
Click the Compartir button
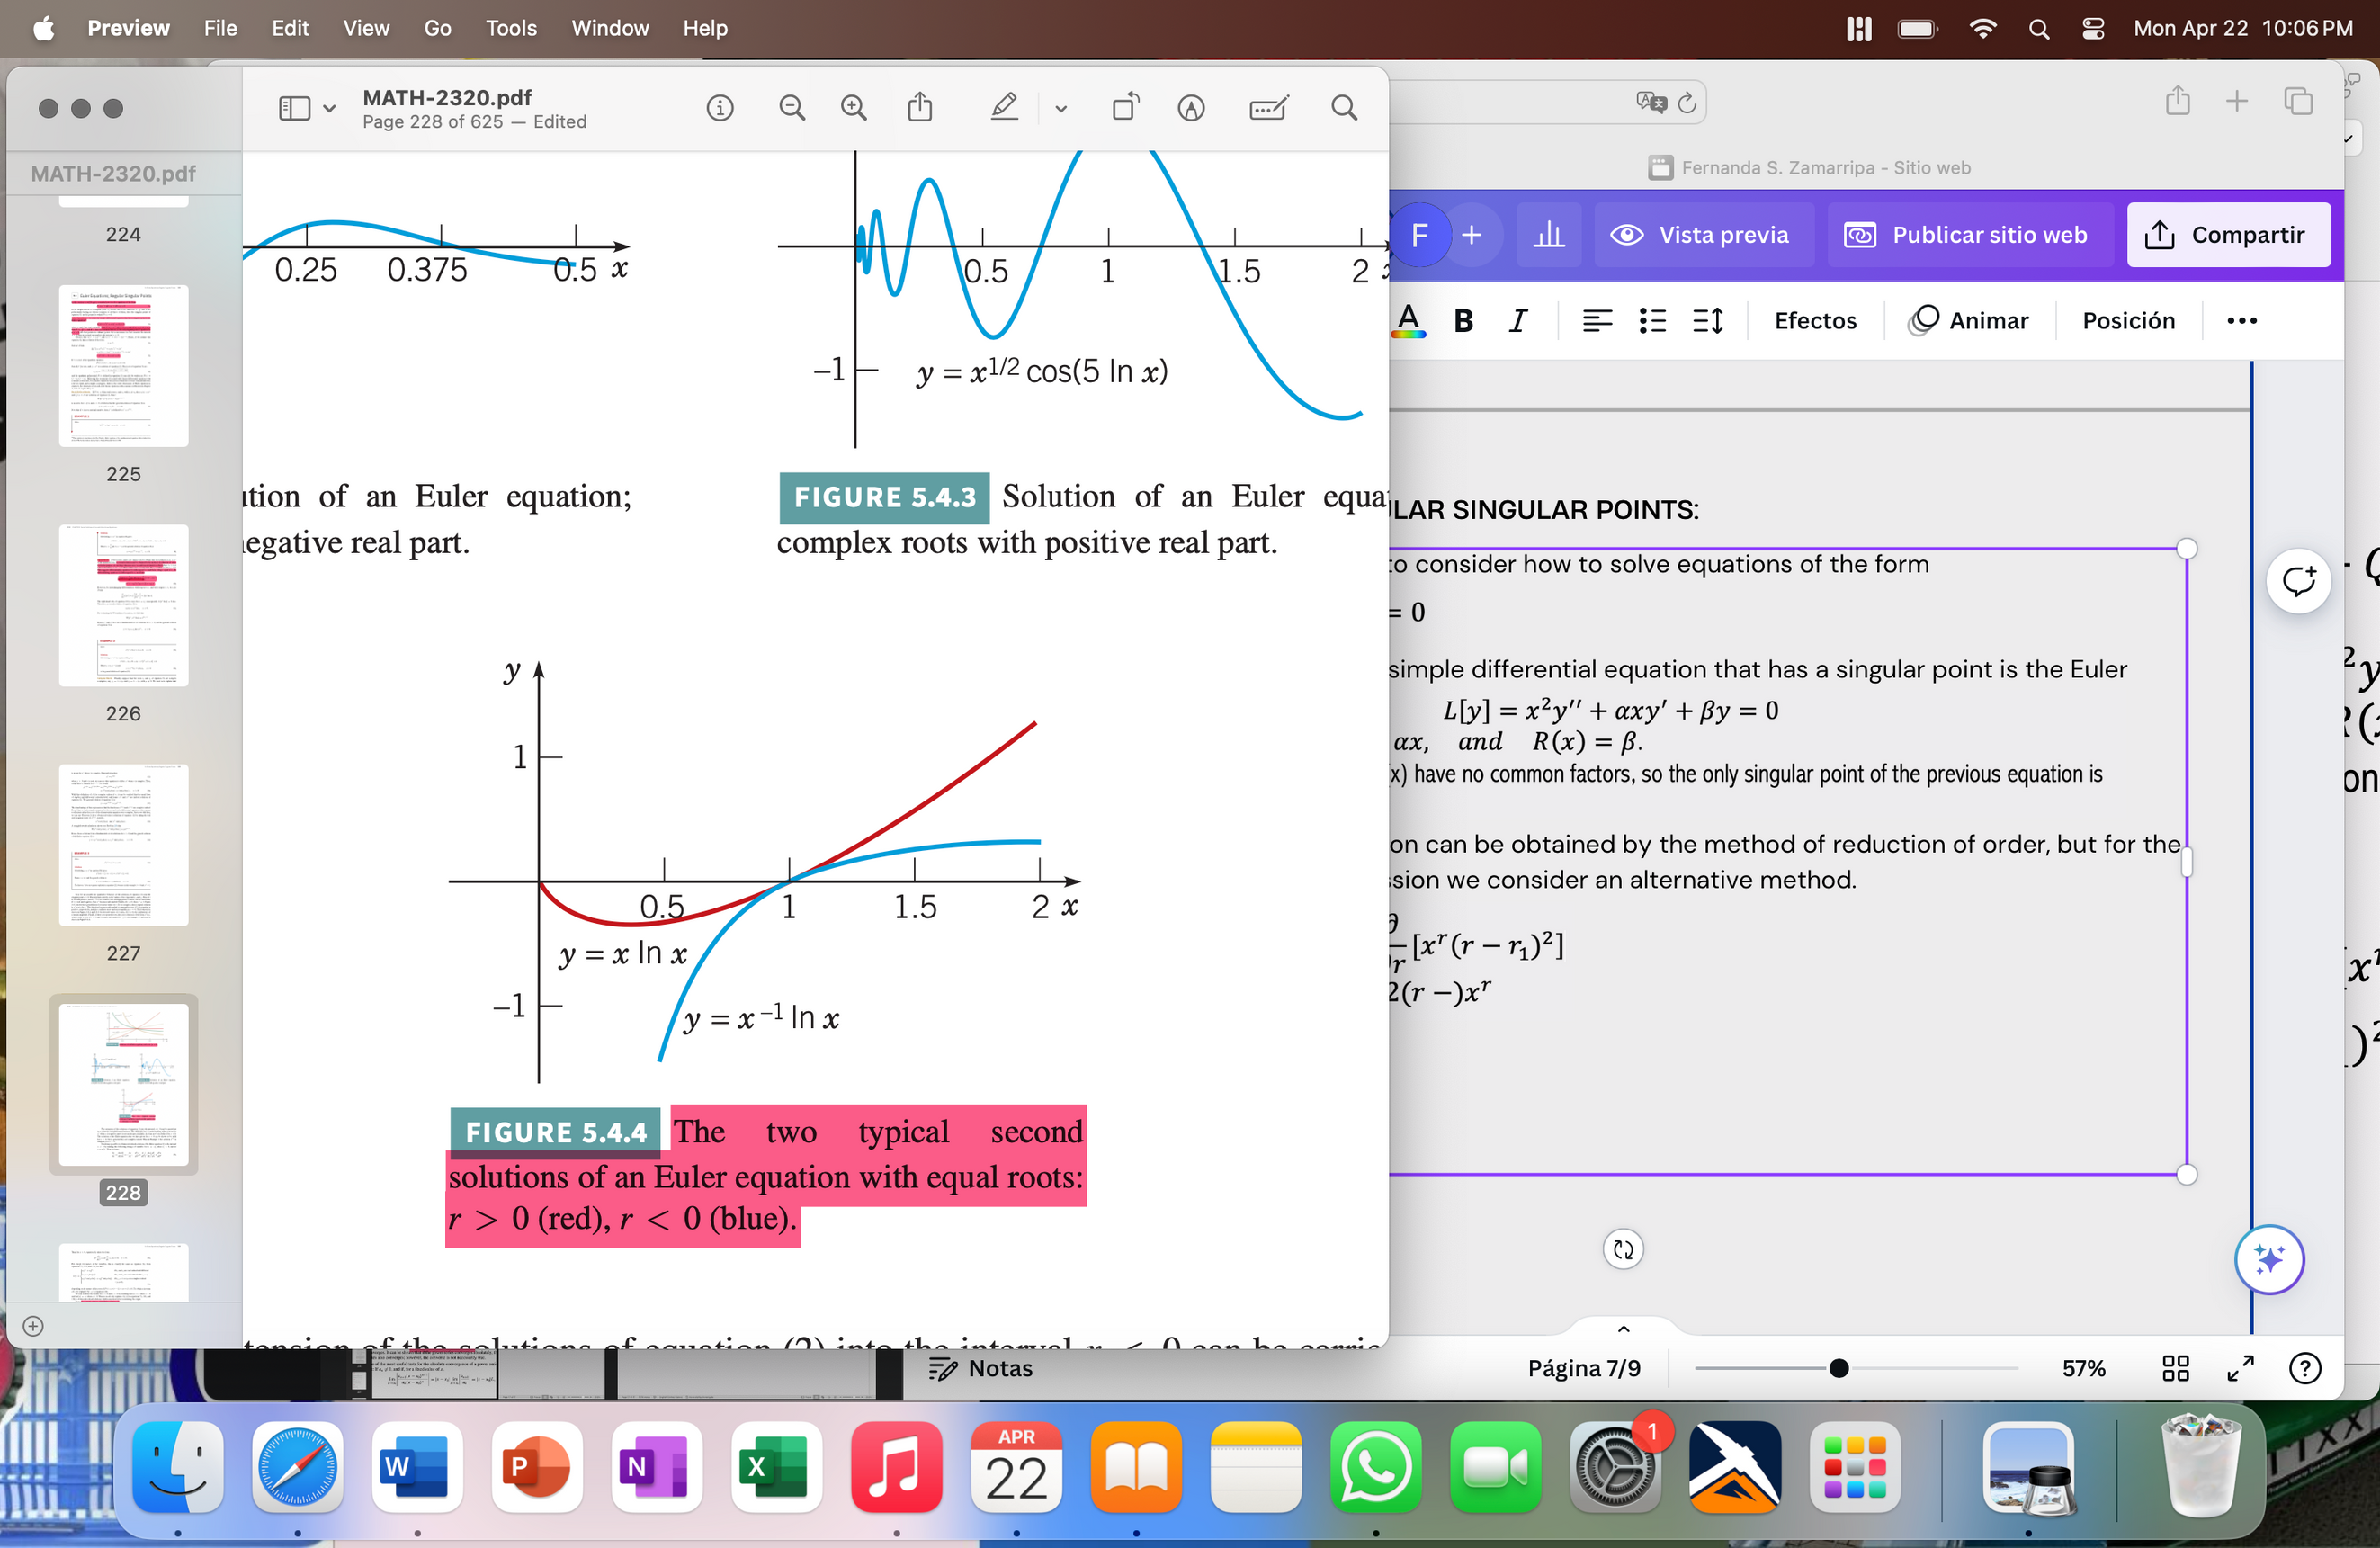[x=2228, y=235]
